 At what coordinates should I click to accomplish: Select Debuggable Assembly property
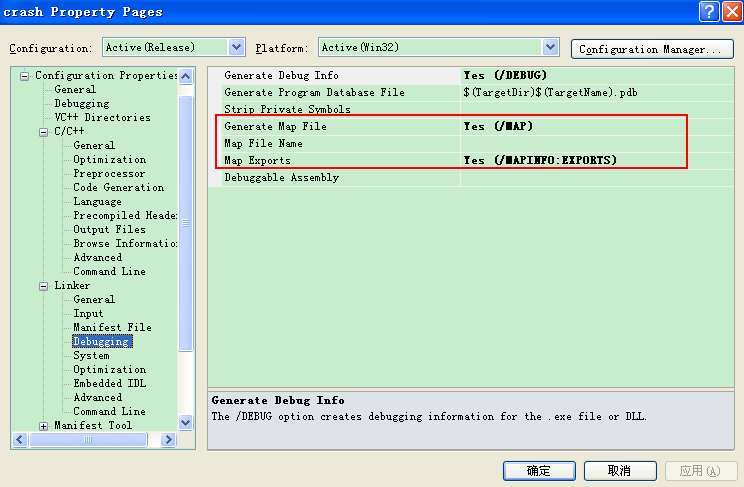pyautogui.click(x=281, y=178)
